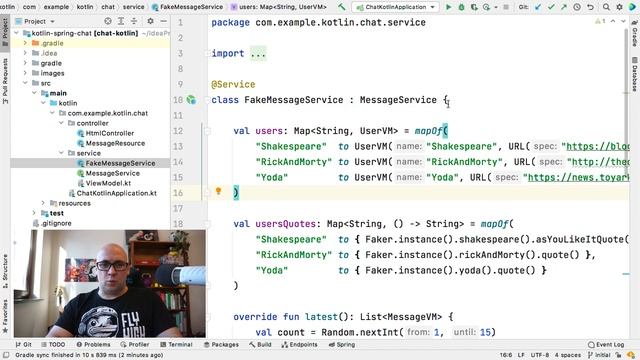Open Project panel options gear
Image resolution: width=640 pixels, height=360 pixels.
pyautogui.click(x=151, y=21)
